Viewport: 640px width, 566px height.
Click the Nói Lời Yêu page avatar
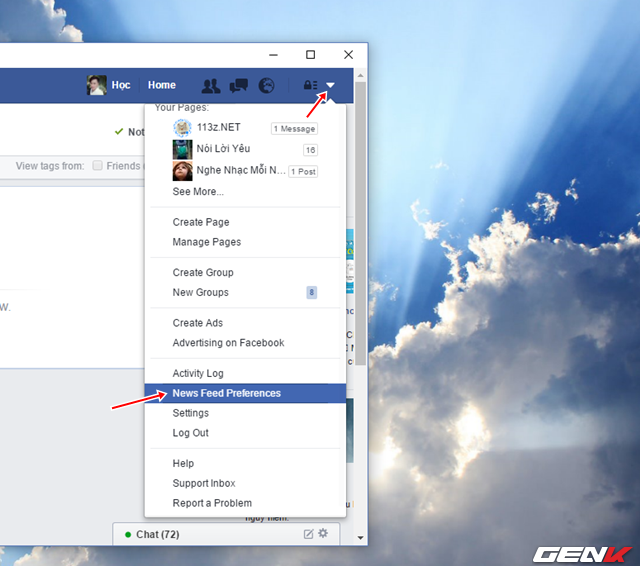[x=182, y=149]
